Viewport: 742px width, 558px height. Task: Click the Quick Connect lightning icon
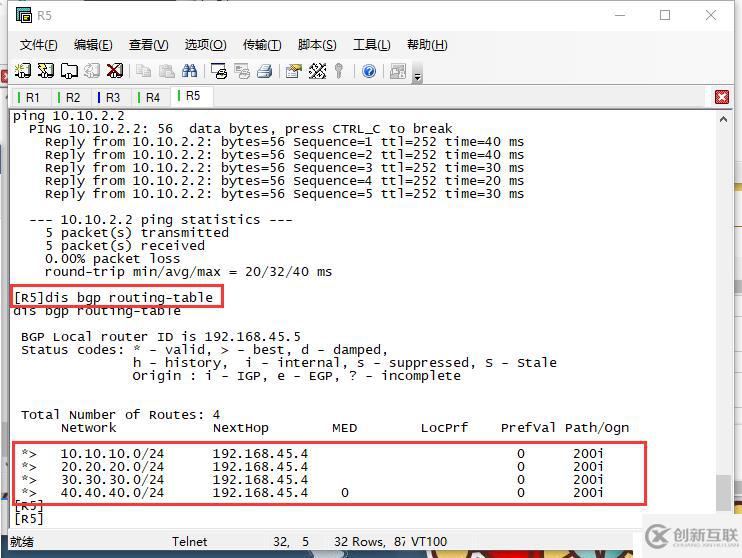pos(46,71)
